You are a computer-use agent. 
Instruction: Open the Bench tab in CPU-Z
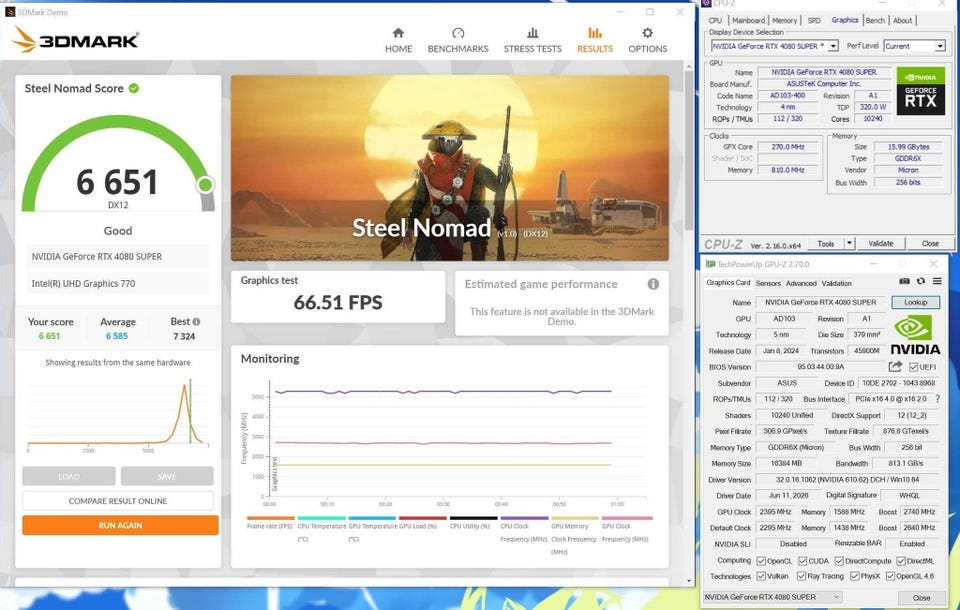[875, 20]
